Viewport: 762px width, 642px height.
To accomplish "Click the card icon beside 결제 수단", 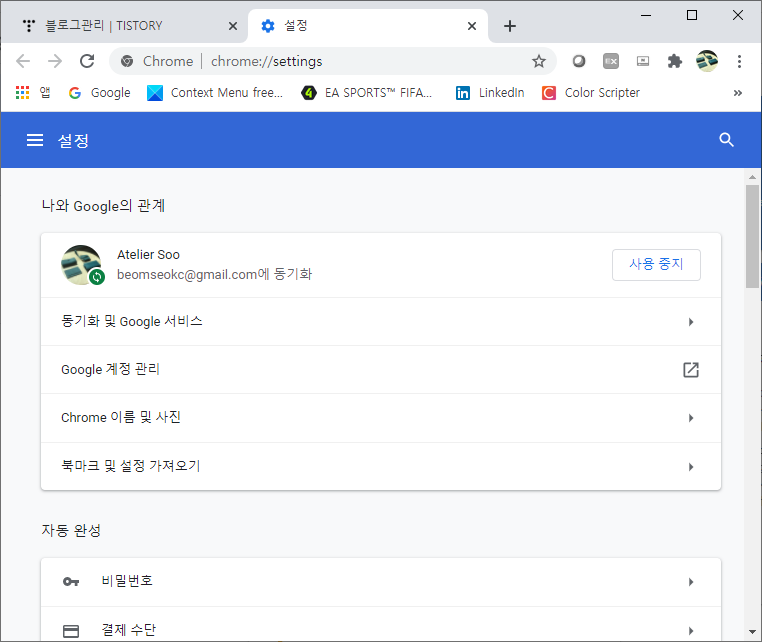I will click(71, 631).
